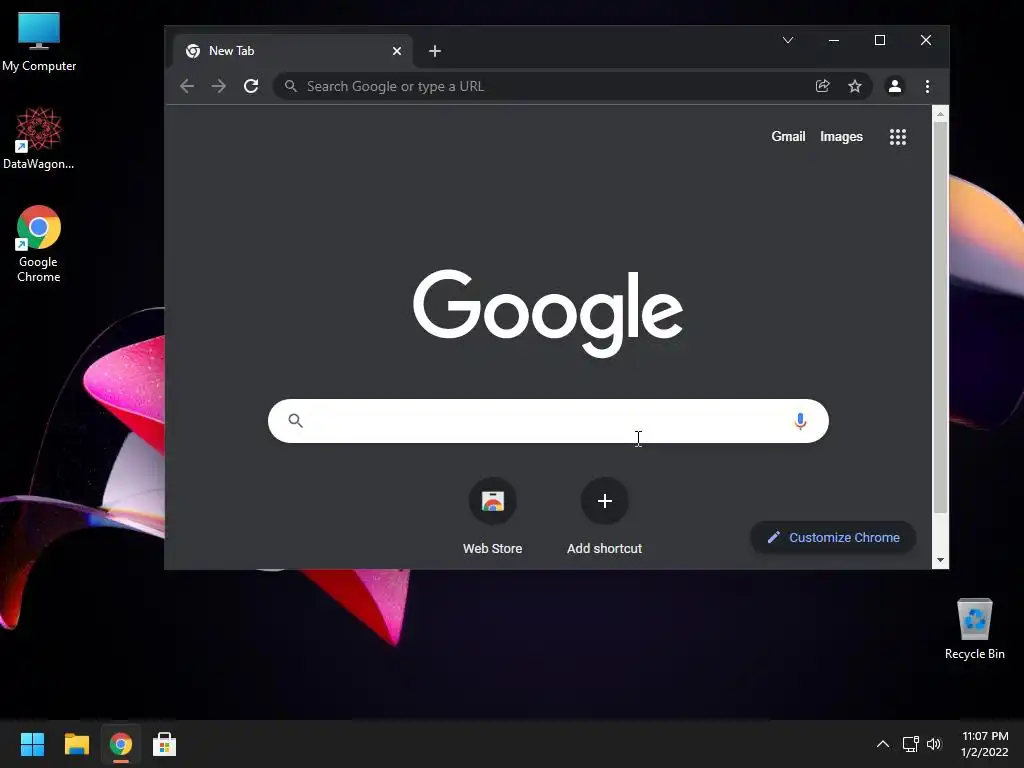The width and height of the screenshot is (1024, 768).
Task: Show hidden tray icons chevron
Action: (882, 744)
